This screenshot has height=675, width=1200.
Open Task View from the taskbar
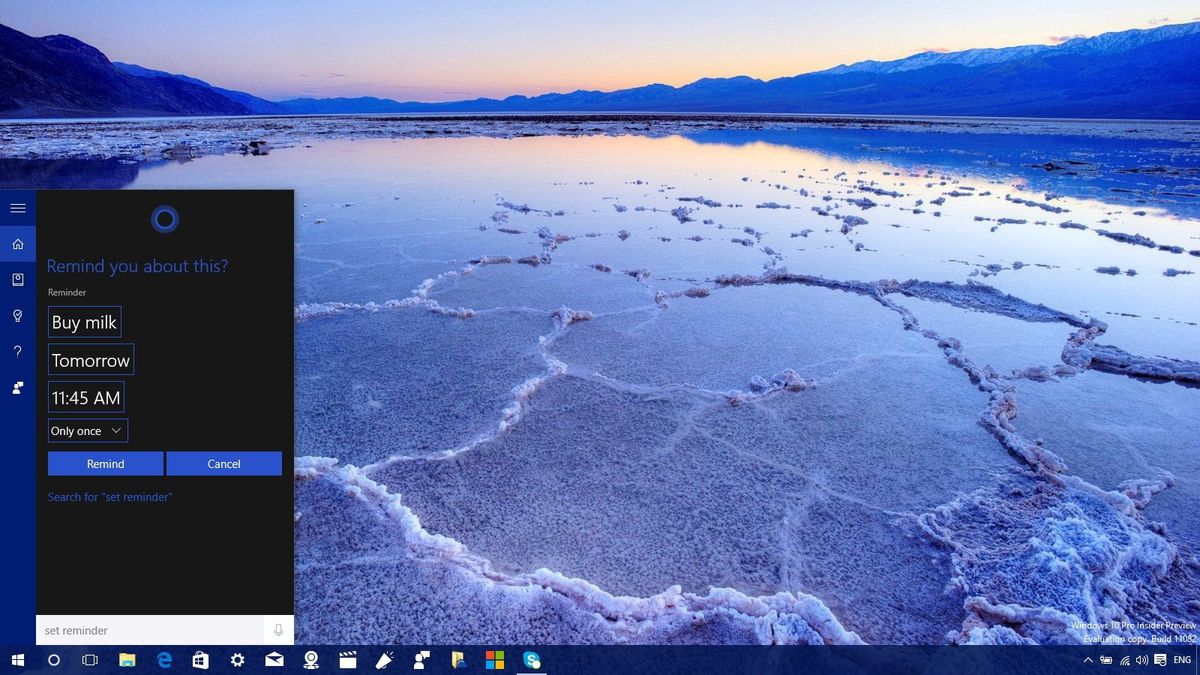(89, 660)
